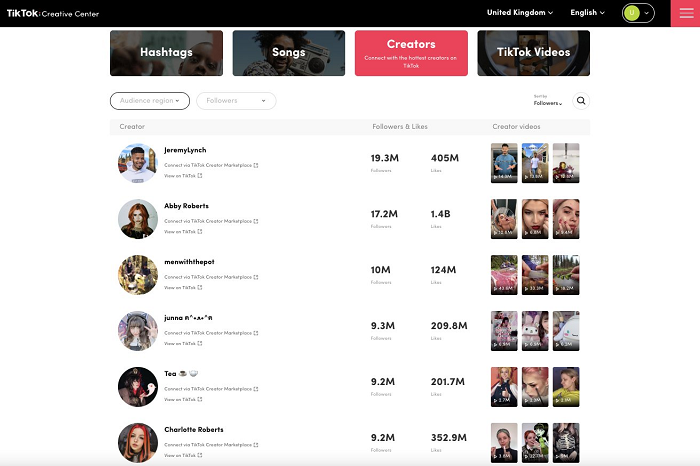Play JeremyLynch's first video thumbnail

[x=504, y=163]
